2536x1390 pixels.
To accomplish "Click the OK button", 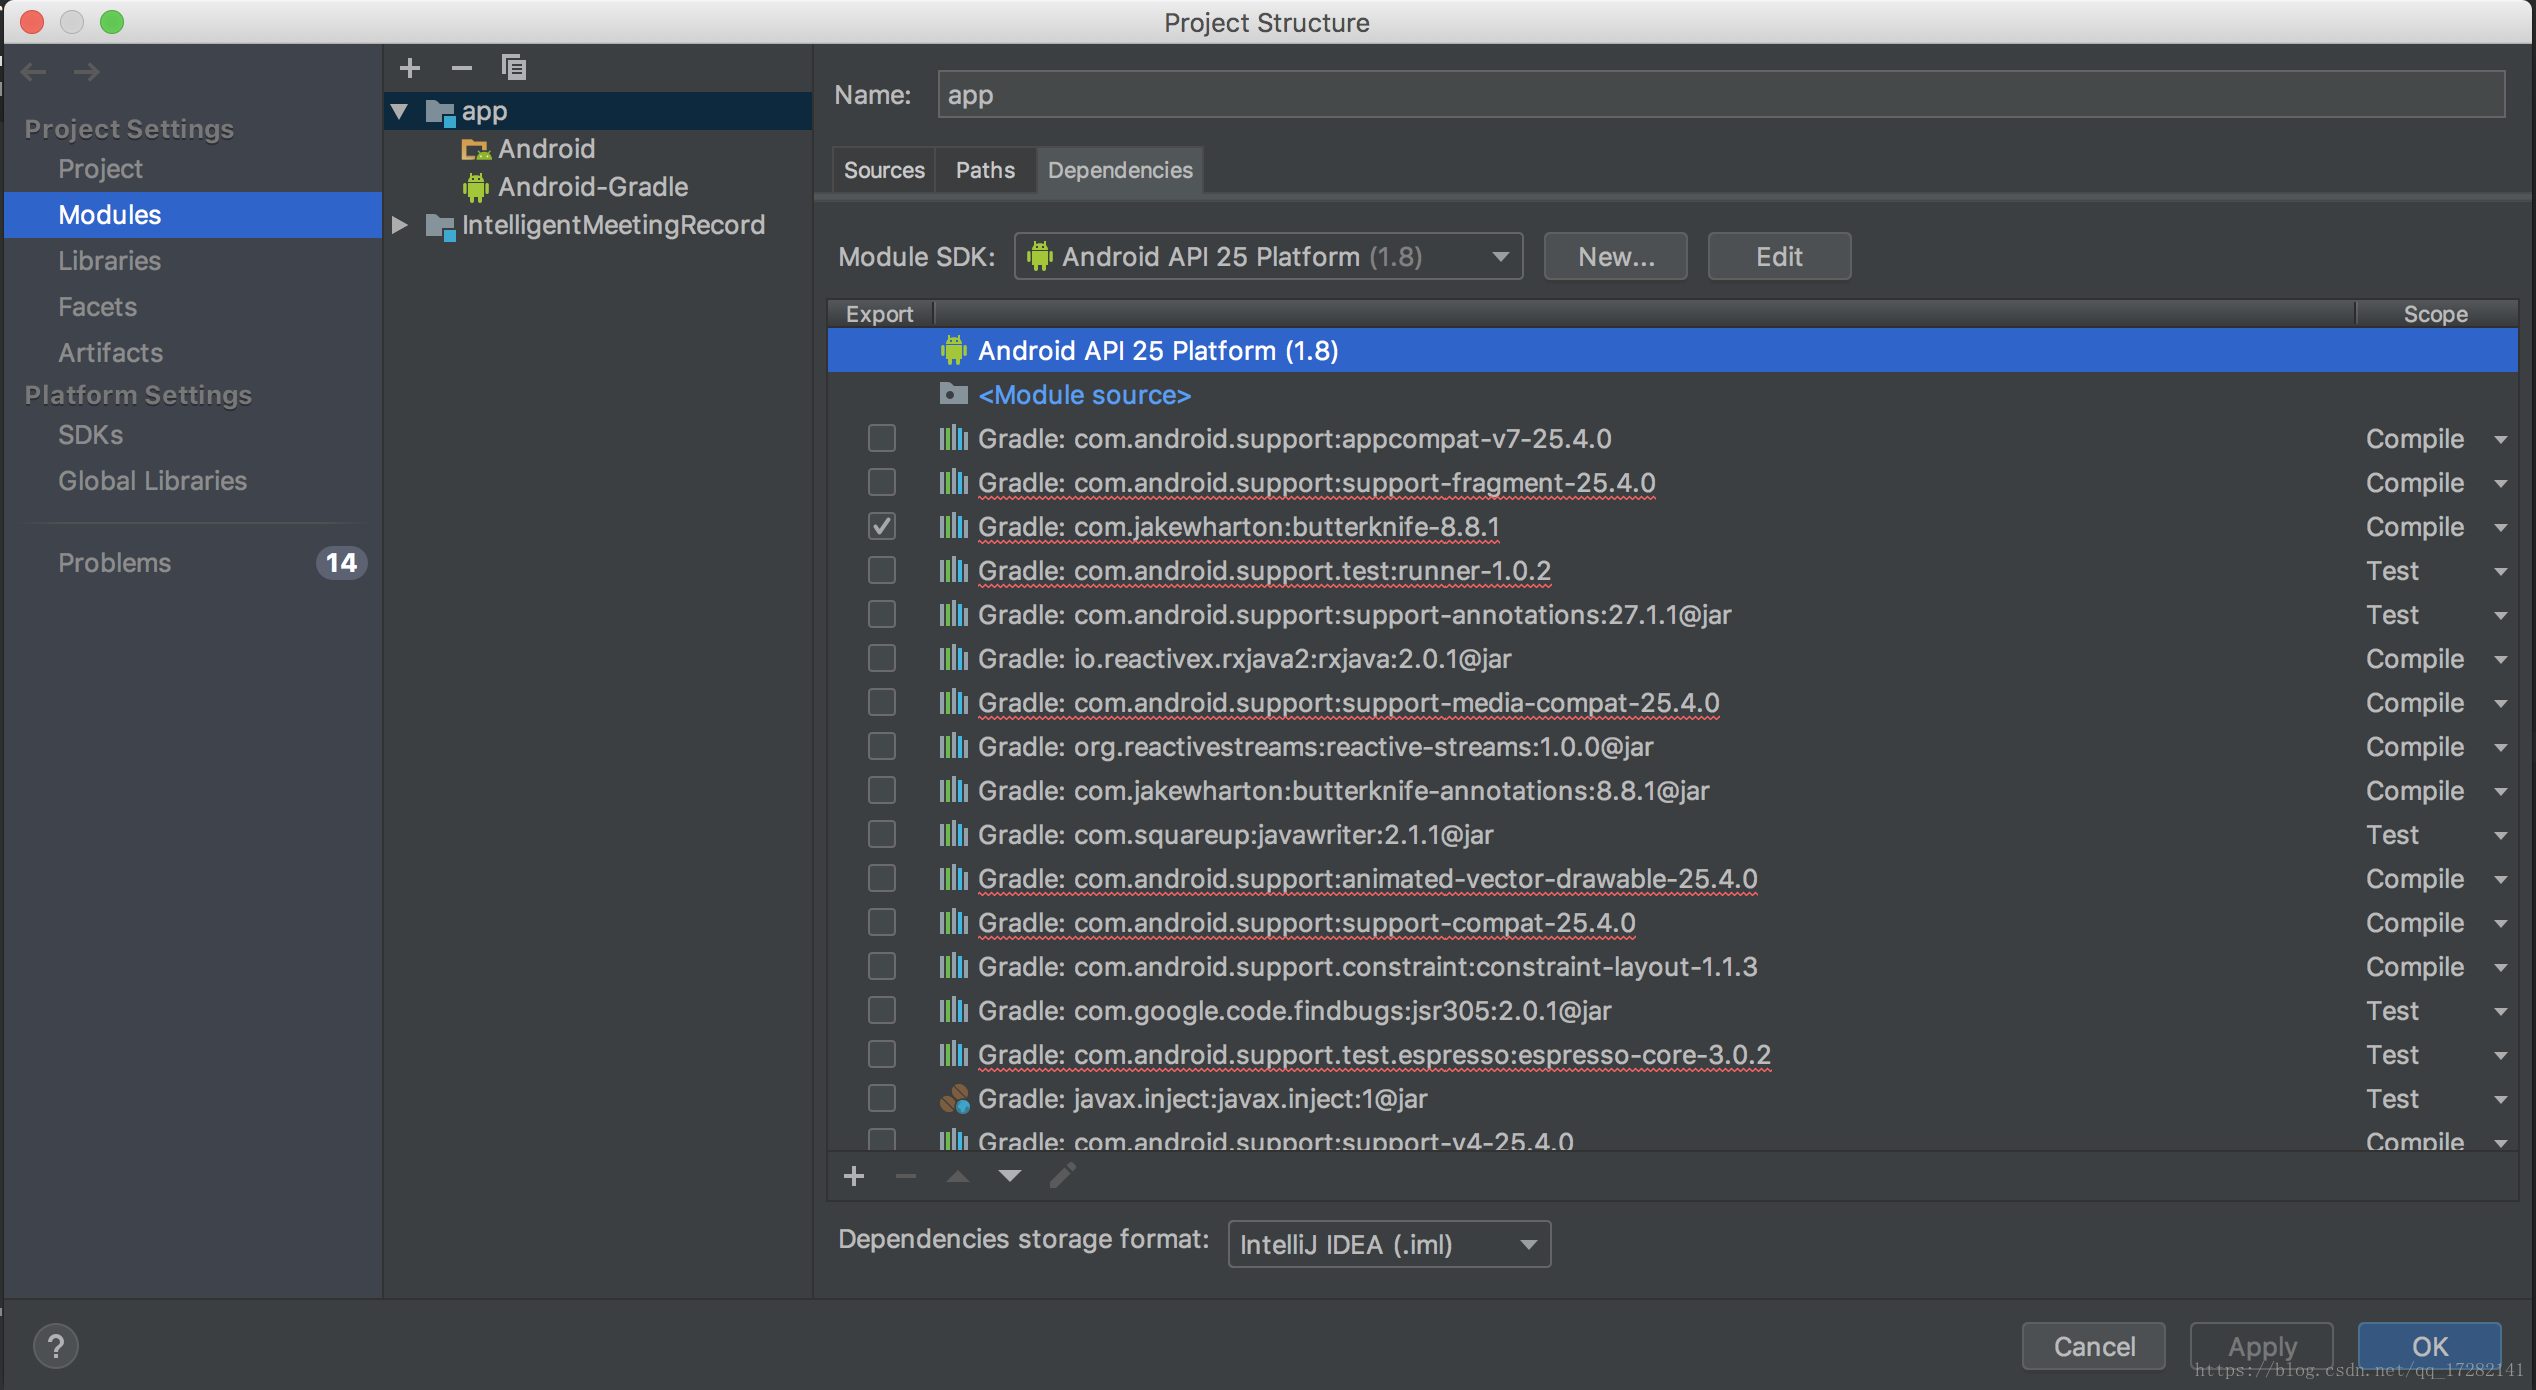I will tap(2430, 1346).
